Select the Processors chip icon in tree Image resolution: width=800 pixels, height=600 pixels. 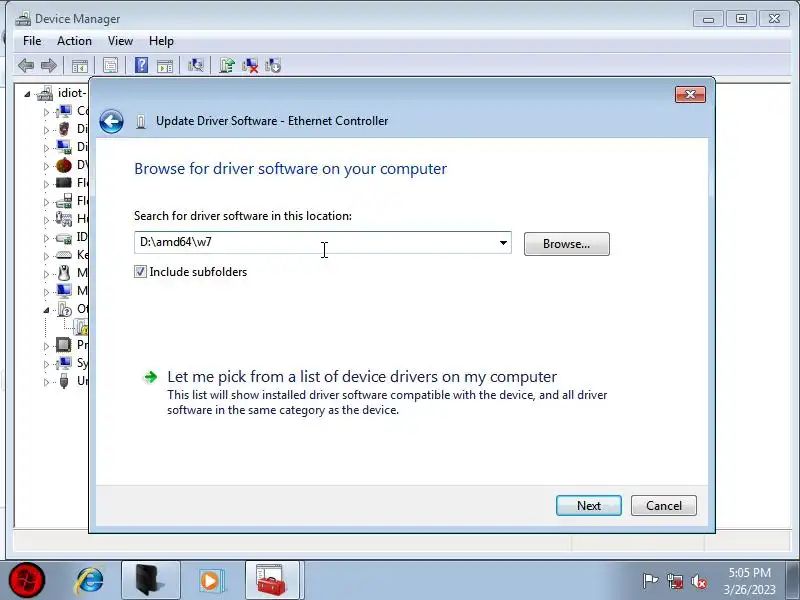pyautogui.click(x=64, y=345)
